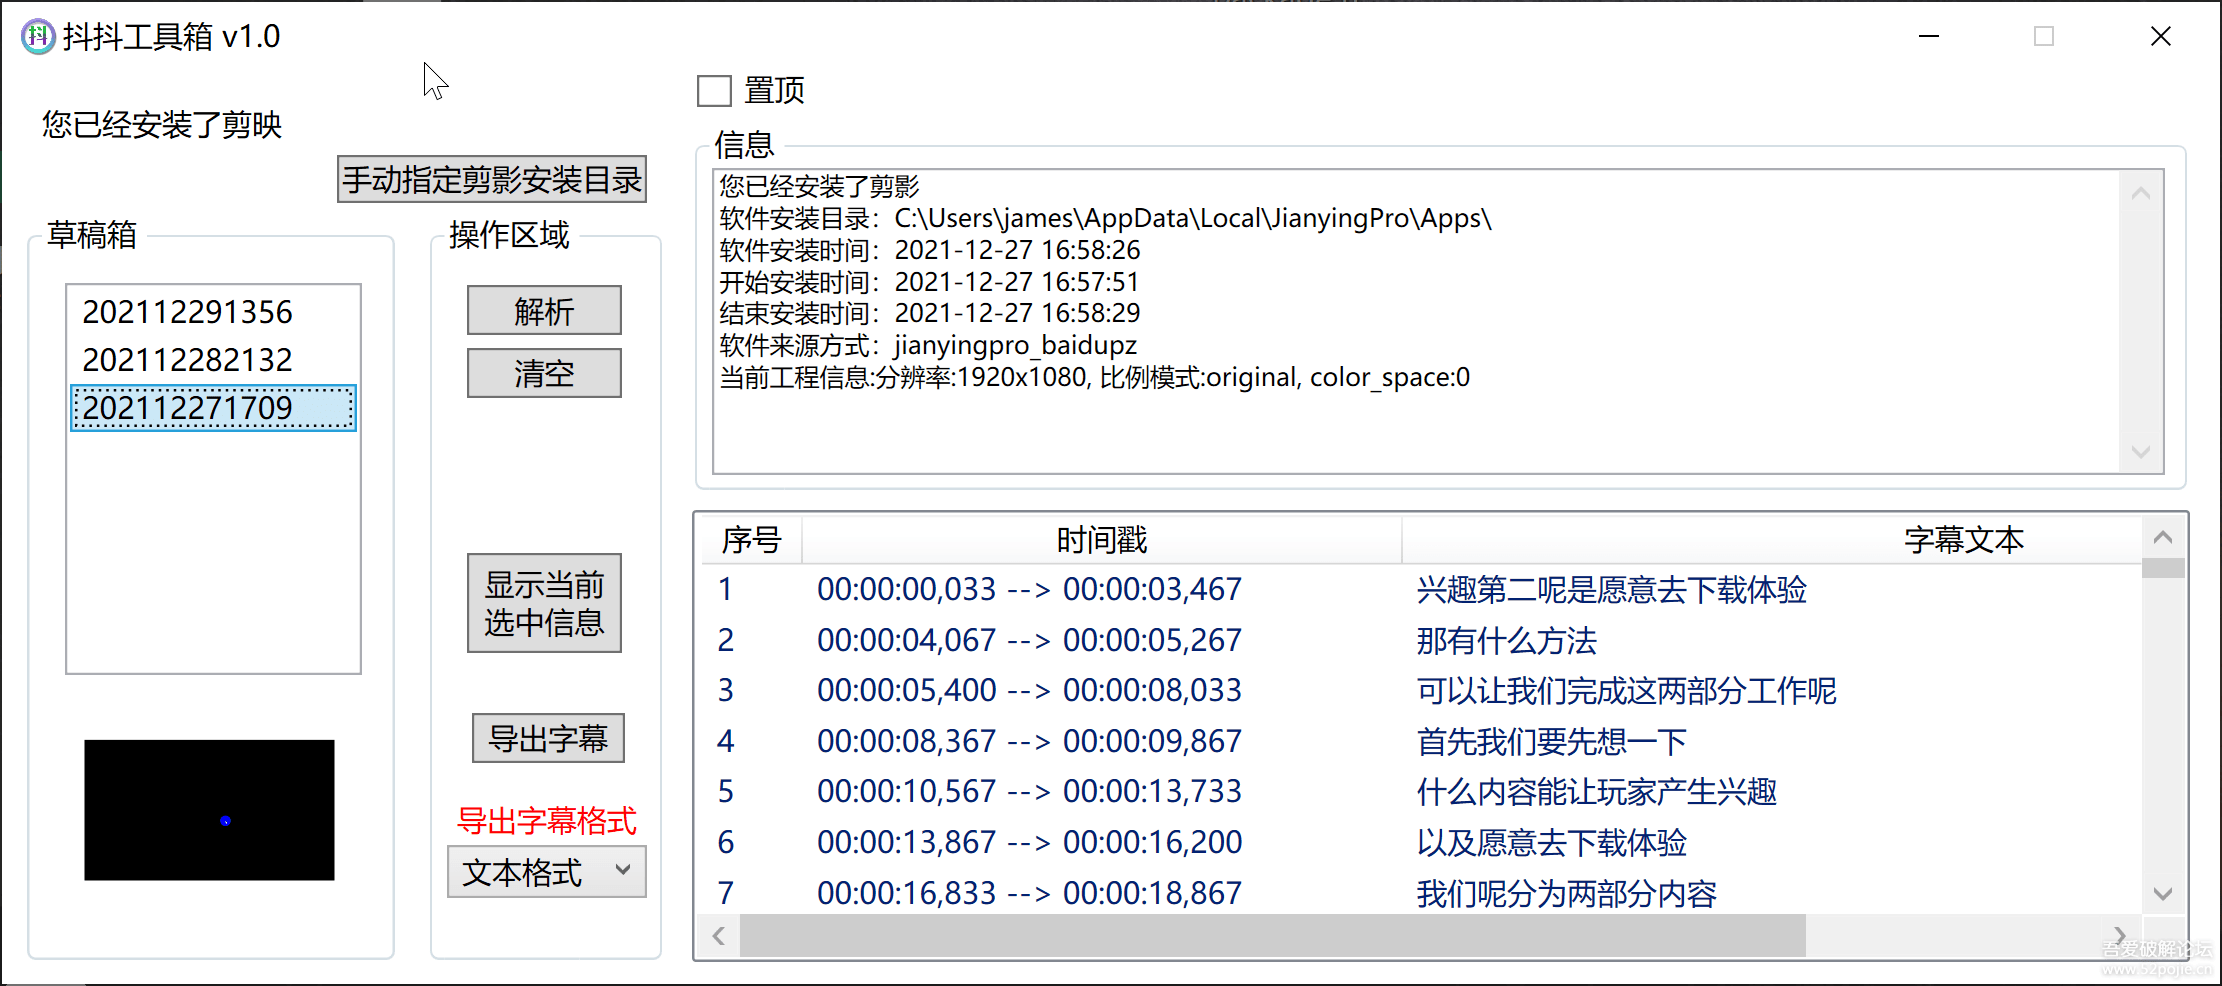The height and width of the screenshot is (986, 2222).
Task: Click 显示当前选中信息 button
Action: [543, 602]
